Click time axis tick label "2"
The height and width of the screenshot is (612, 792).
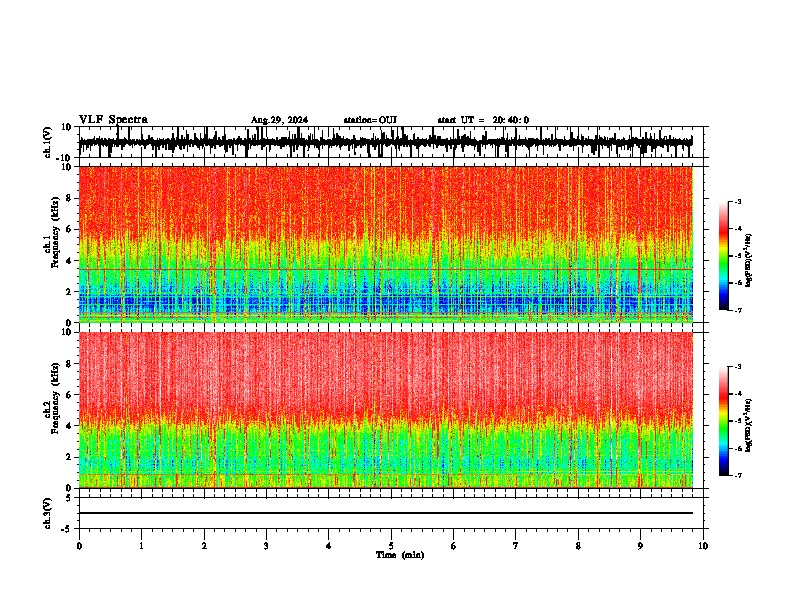point(204,546)
